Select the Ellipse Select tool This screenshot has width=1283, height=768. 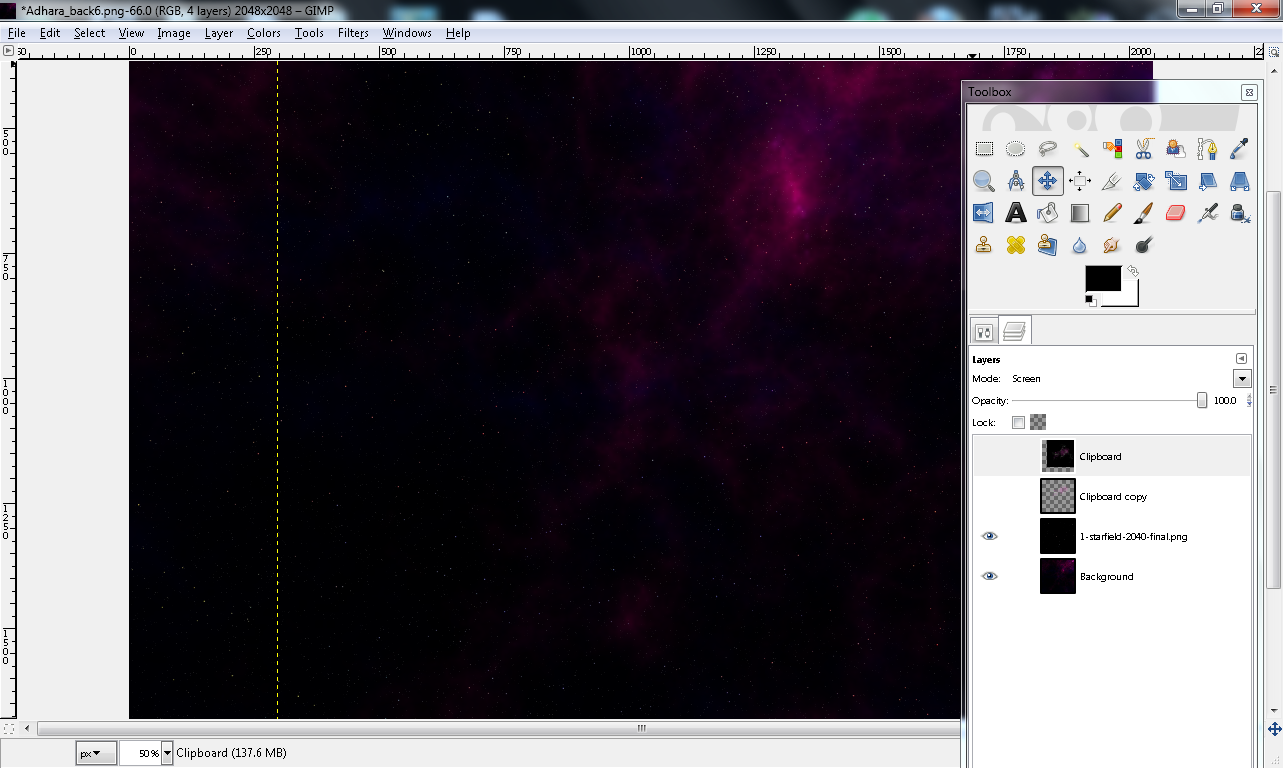click(1015, 149)
